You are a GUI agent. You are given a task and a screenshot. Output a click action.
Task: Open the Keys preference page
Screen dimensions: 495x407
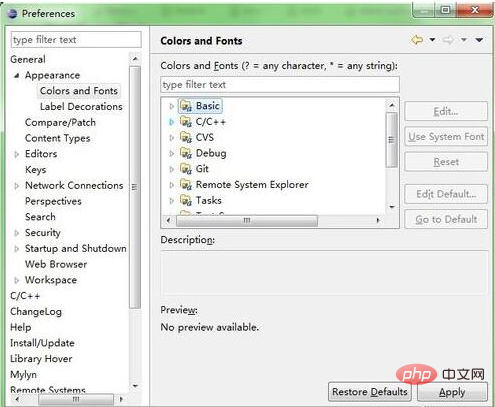pos(36,170)
